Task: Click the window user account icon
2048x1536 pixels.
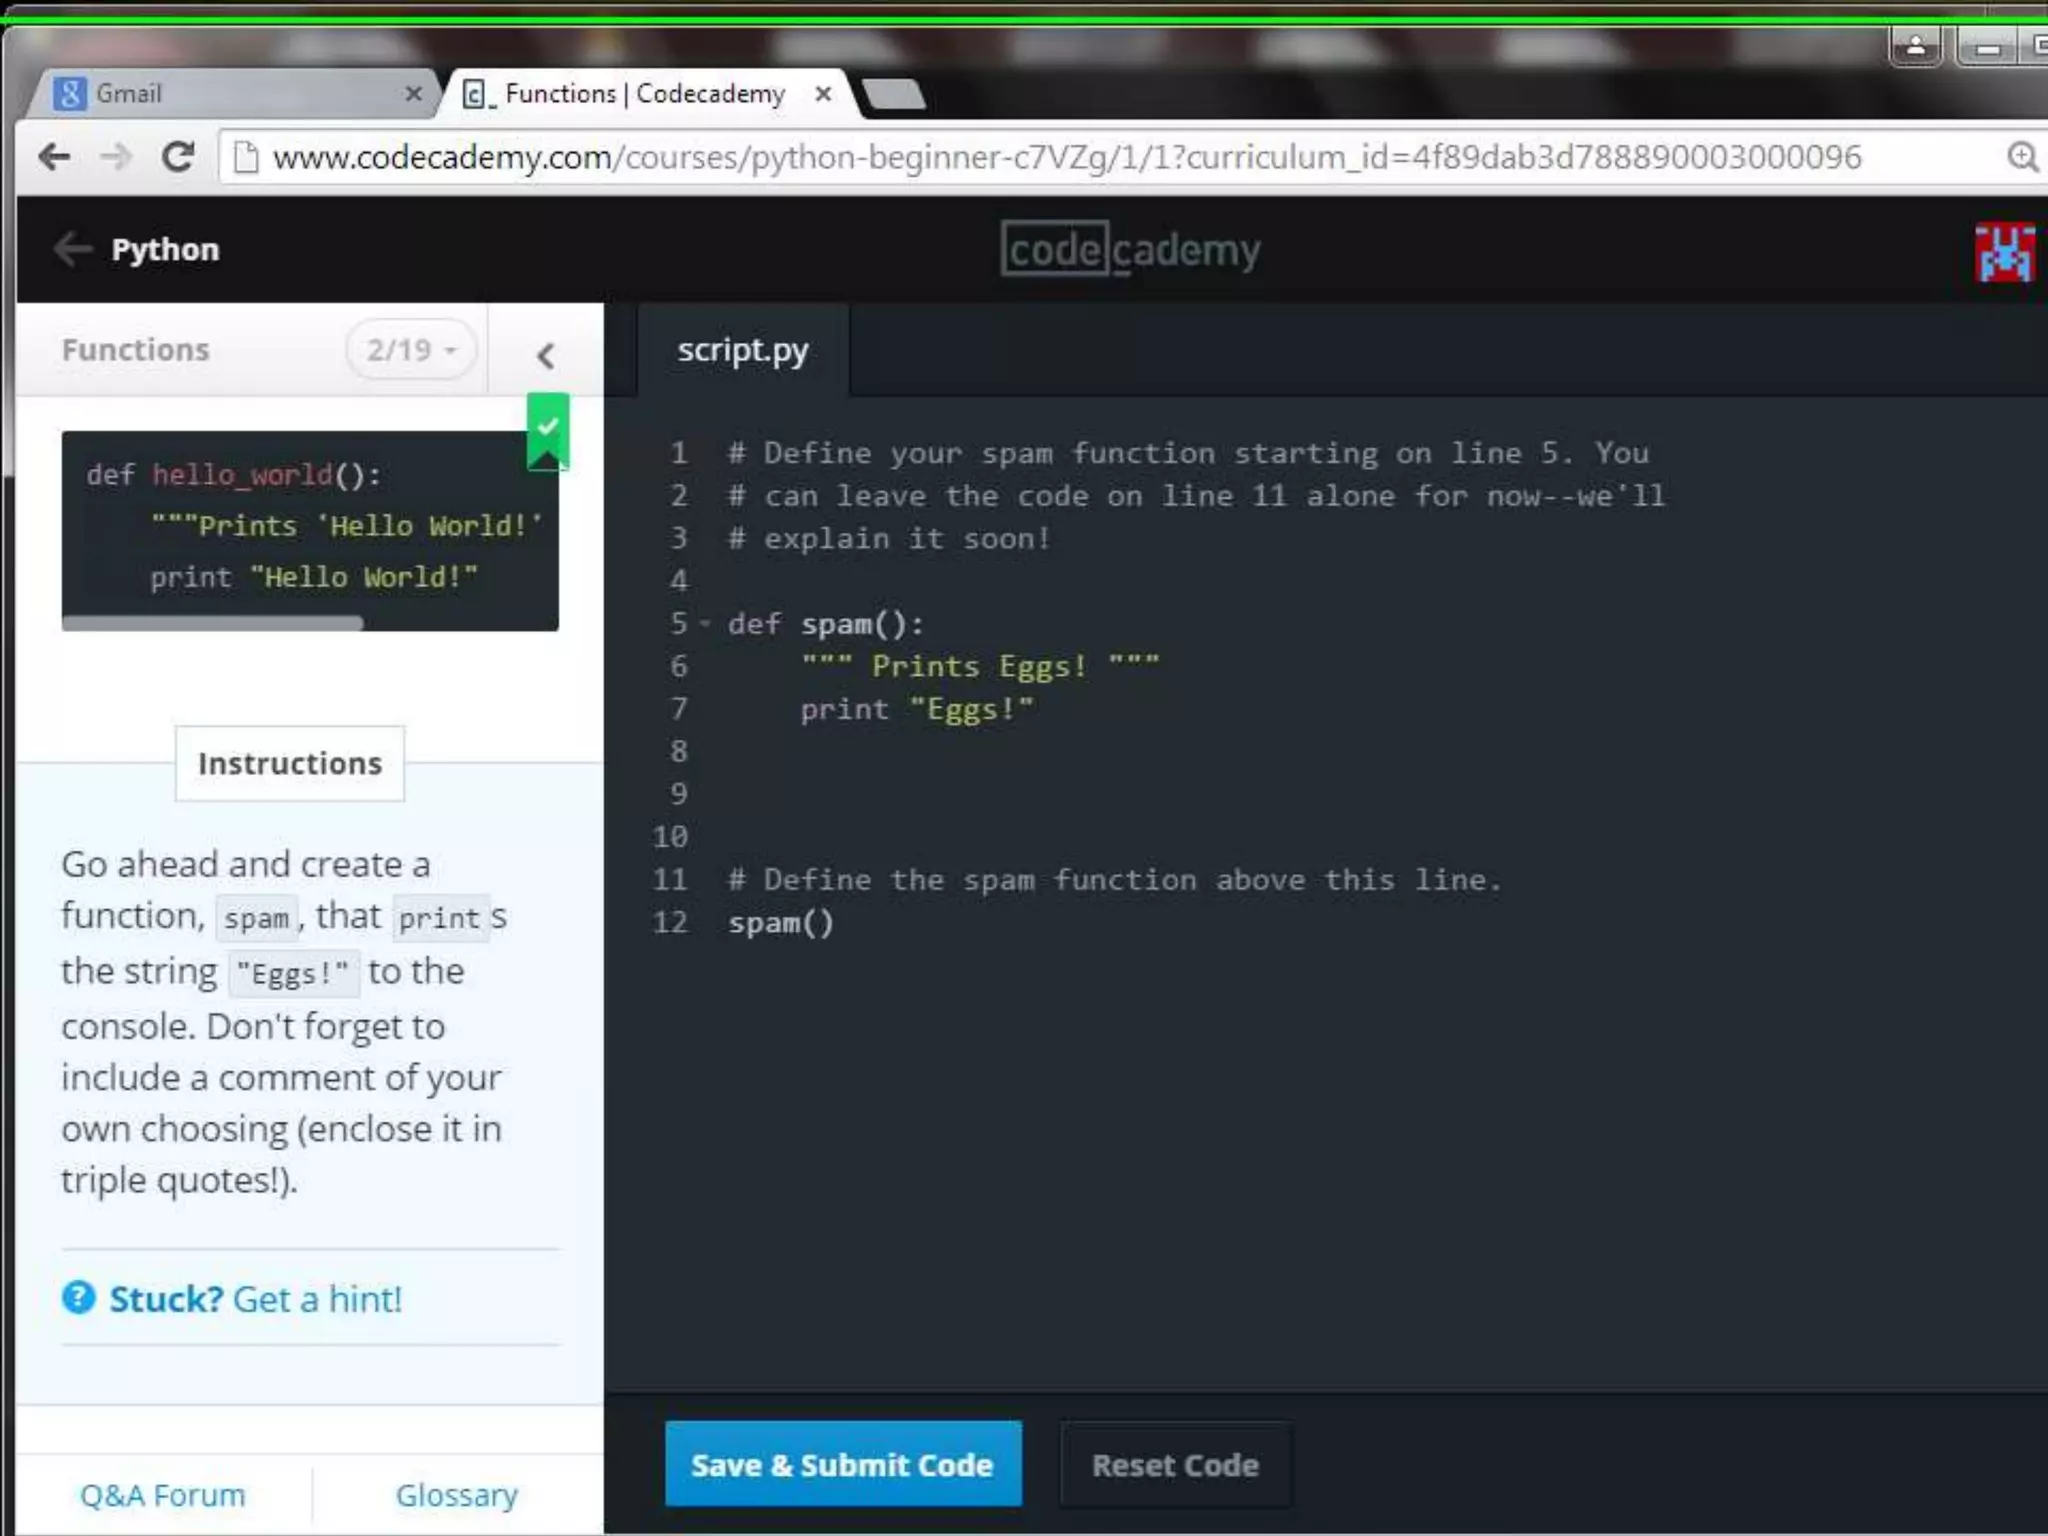Action: coord(1915,46)
